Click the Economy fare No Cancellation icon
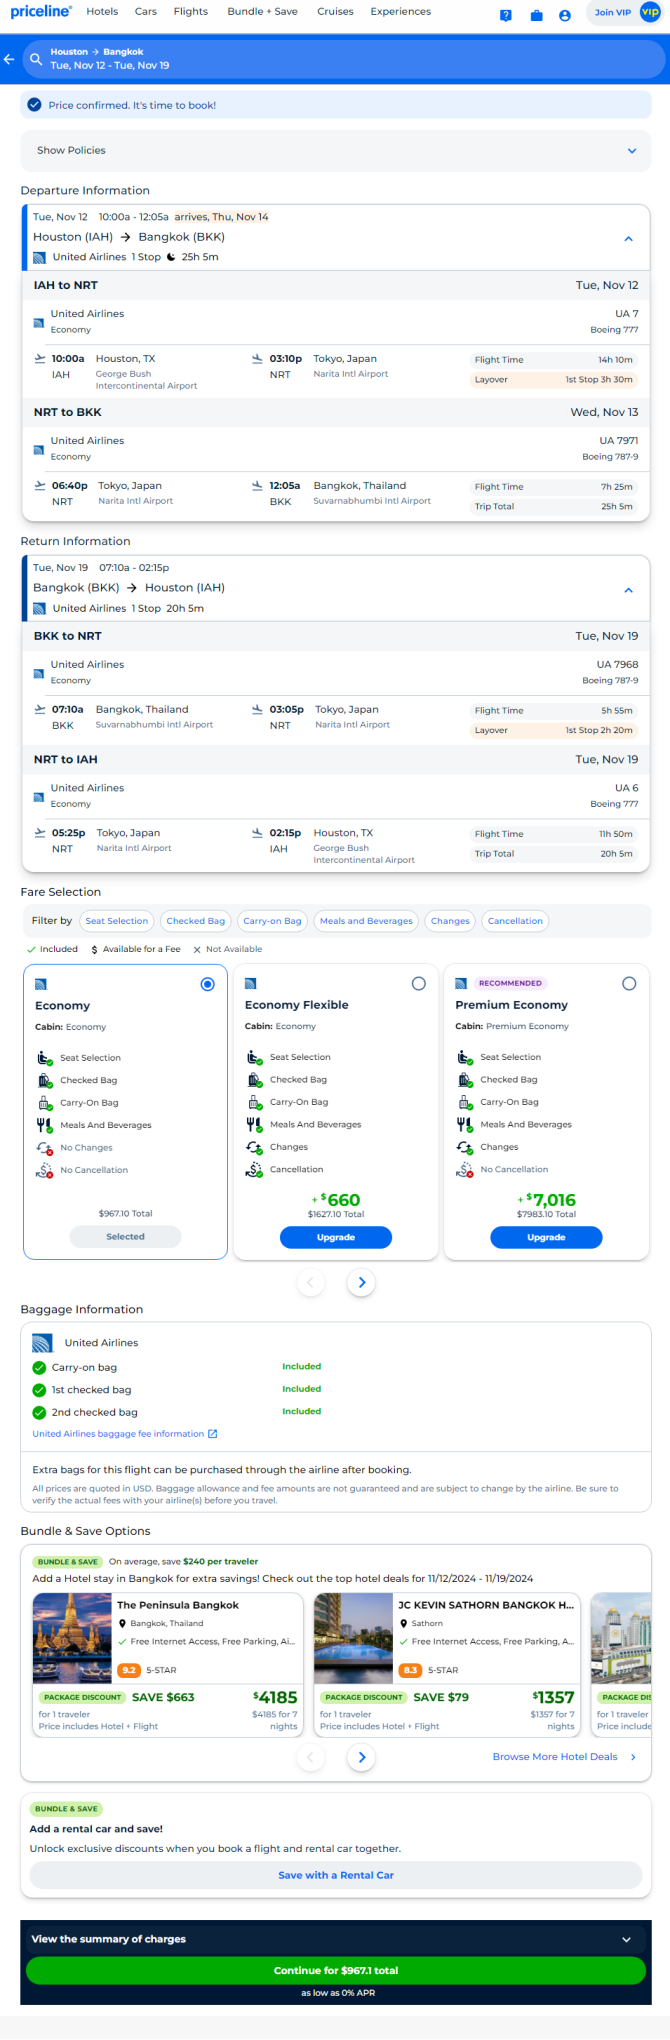This screenshot has width=670, height=2040. coord(45,1170)
